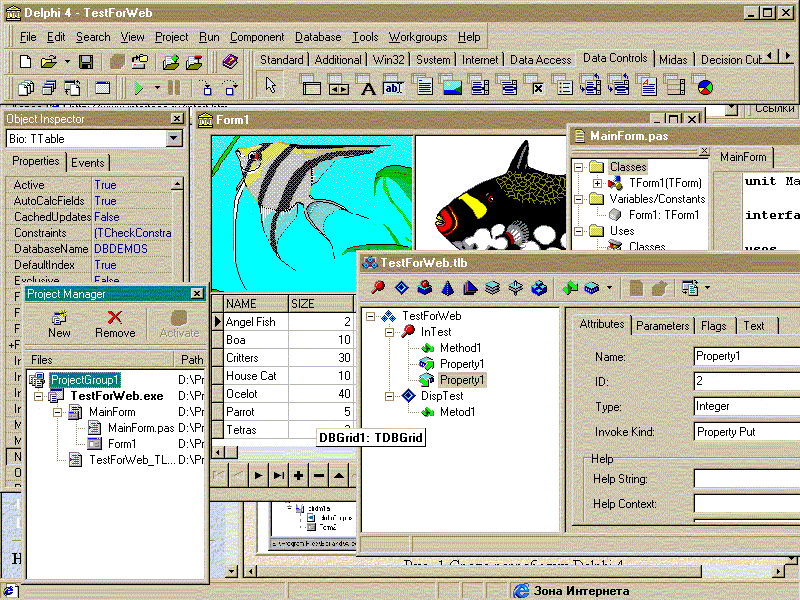Image resolution: width=800 pixels, height=600 pixels.
Task: Click the empty Help String field
Action: click(746, 479)
